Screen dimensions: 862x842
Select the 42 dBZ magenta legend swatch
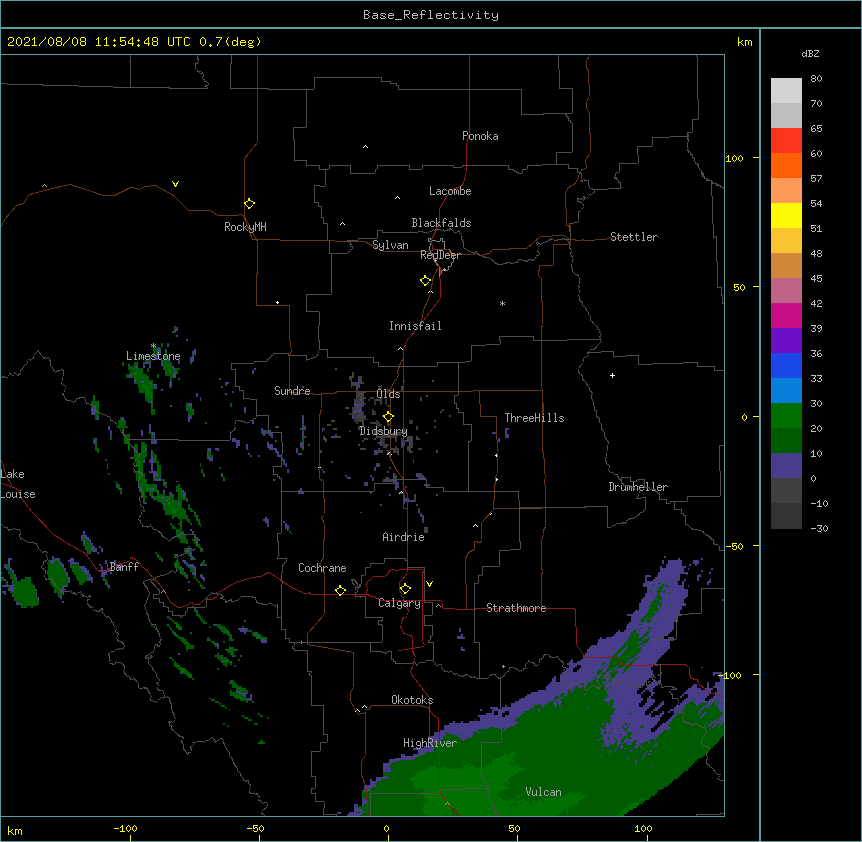tap(786, 315)
